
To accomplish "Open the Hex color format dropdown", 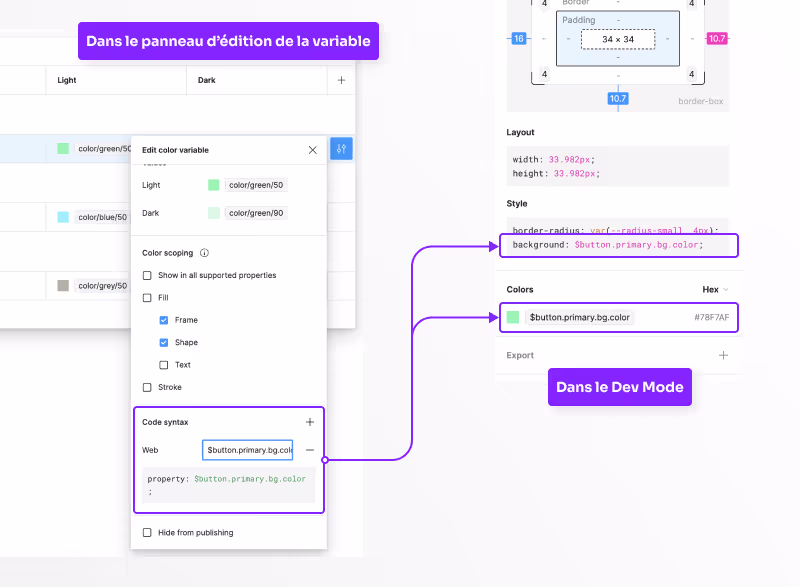I will coord(715,290).
